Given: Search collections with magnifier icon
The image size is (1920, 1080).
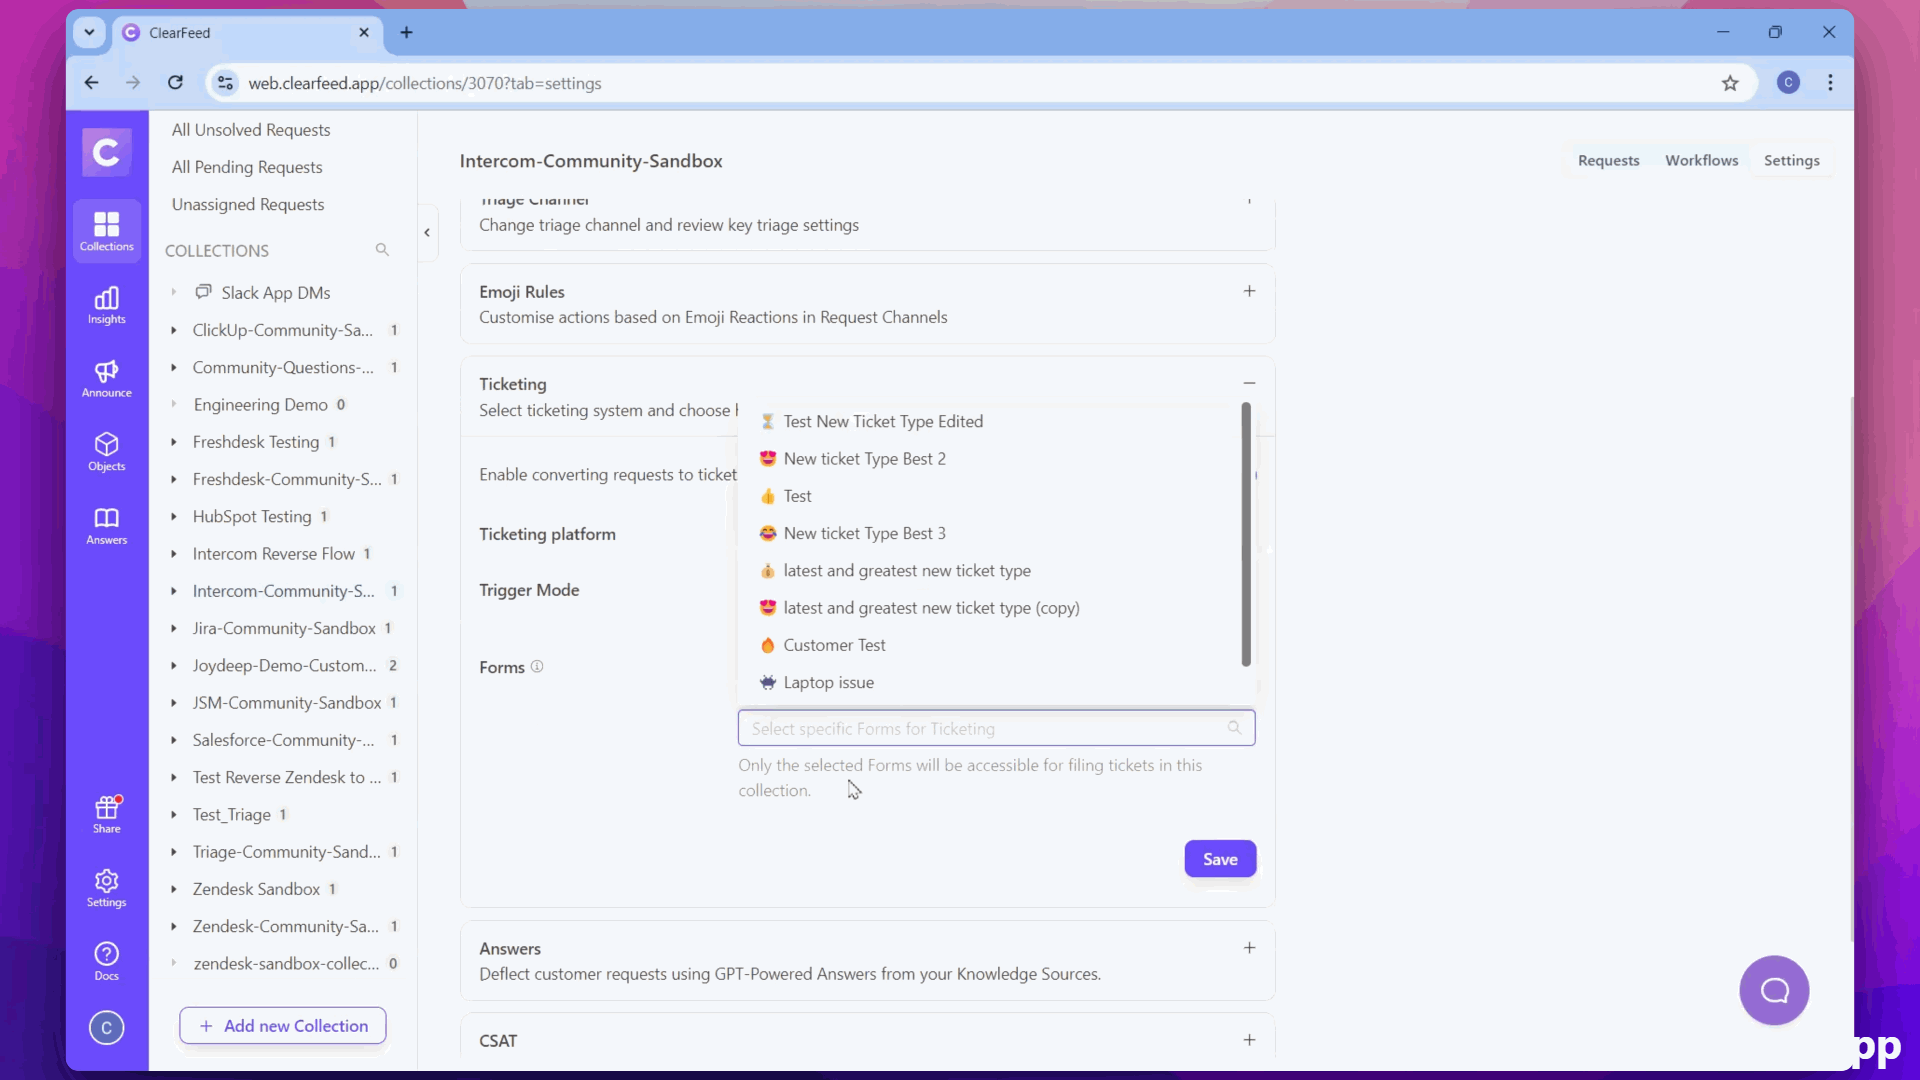Looking at the screenshot, I should tap(382, 250).
